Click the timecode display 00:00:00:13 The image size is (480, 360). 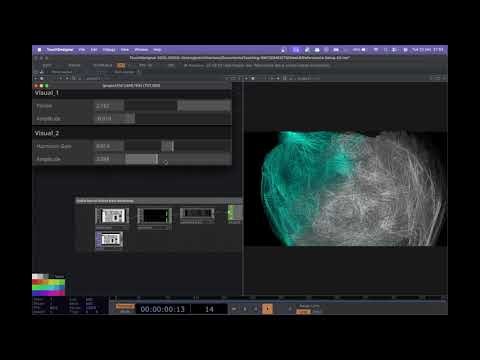pyautogui.click(x=163, y=309)
